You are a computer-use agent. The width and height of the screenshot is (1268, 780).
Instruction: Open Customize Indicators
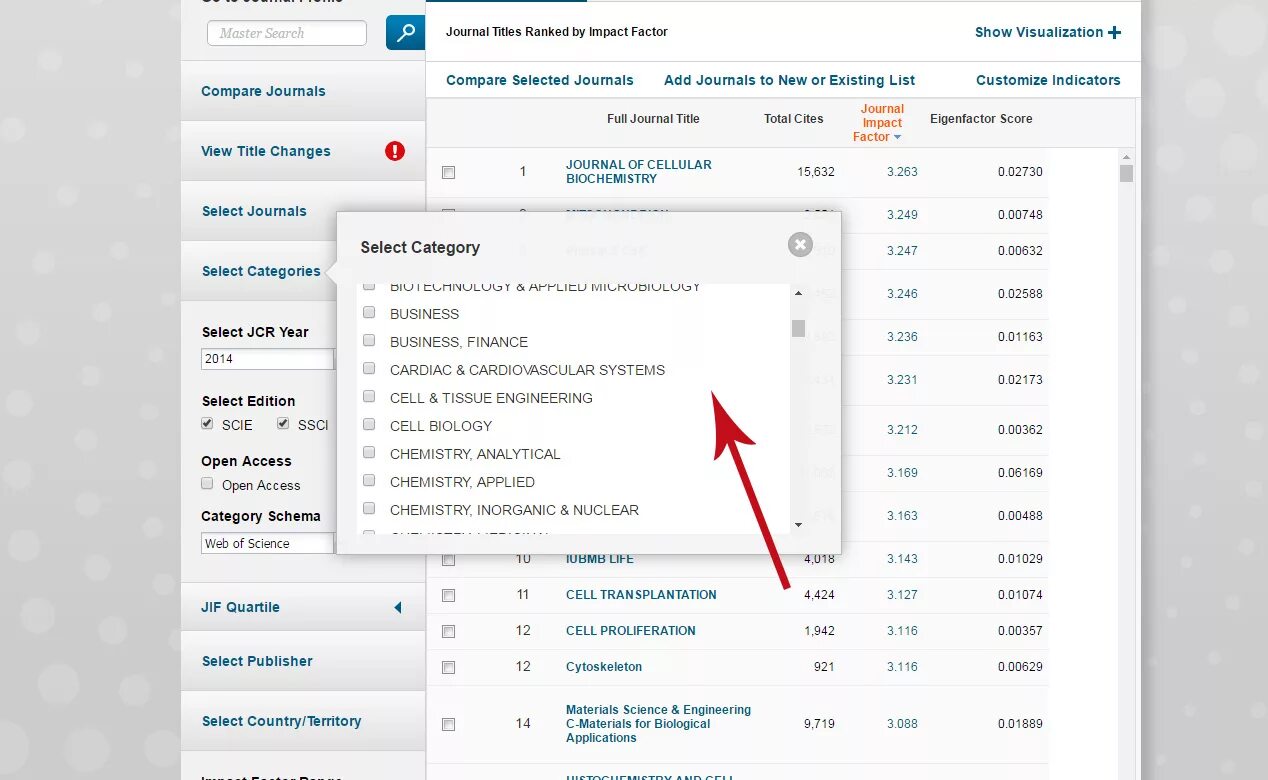[x=1048, y=80]
